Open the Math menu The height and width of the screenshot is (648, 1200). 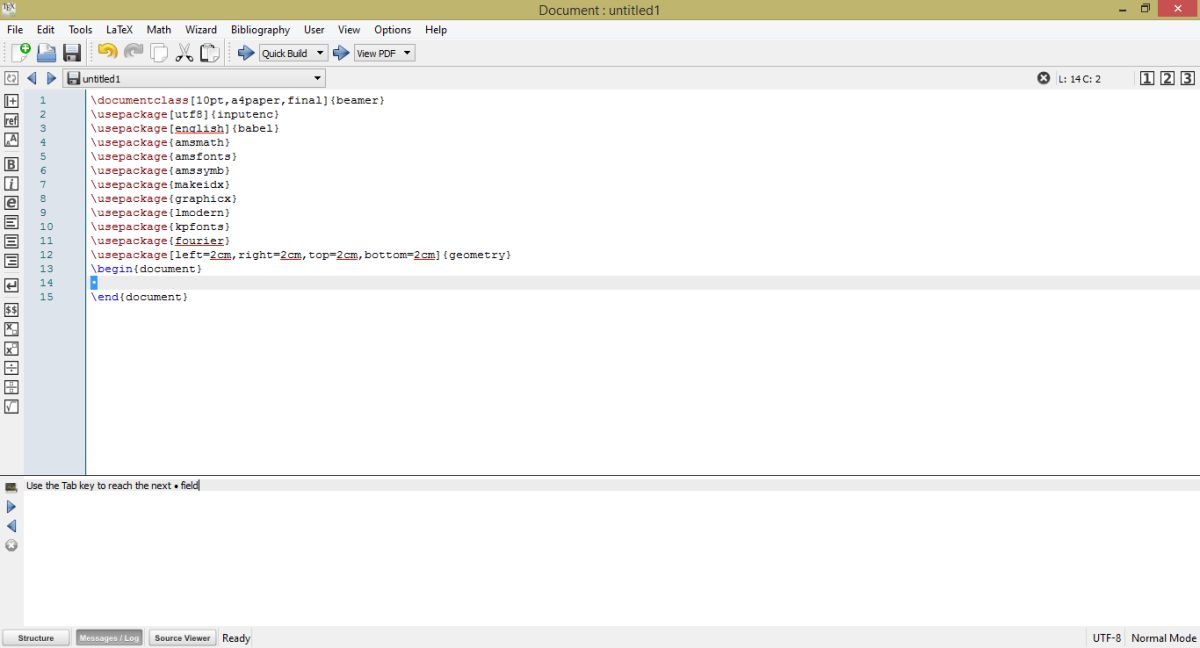click(x=159, y=30)
